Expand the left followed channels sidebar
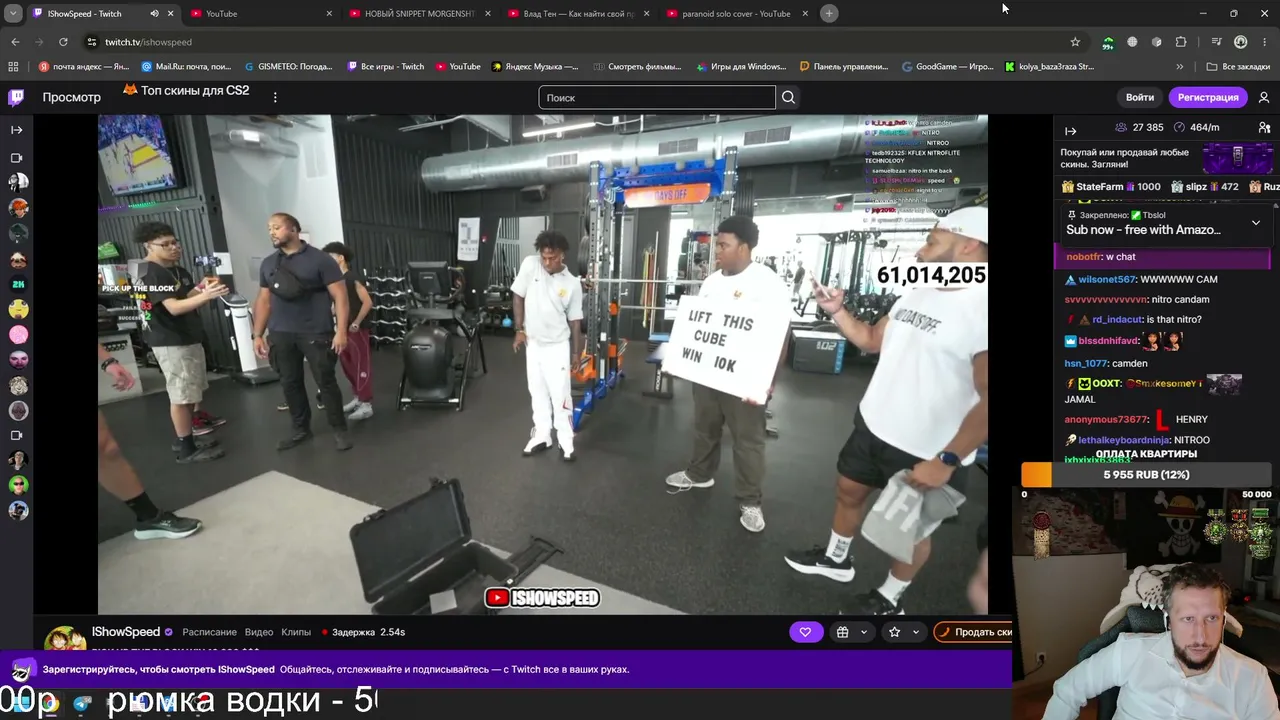Screen dimensions: 1280x720 click(16, 129)
